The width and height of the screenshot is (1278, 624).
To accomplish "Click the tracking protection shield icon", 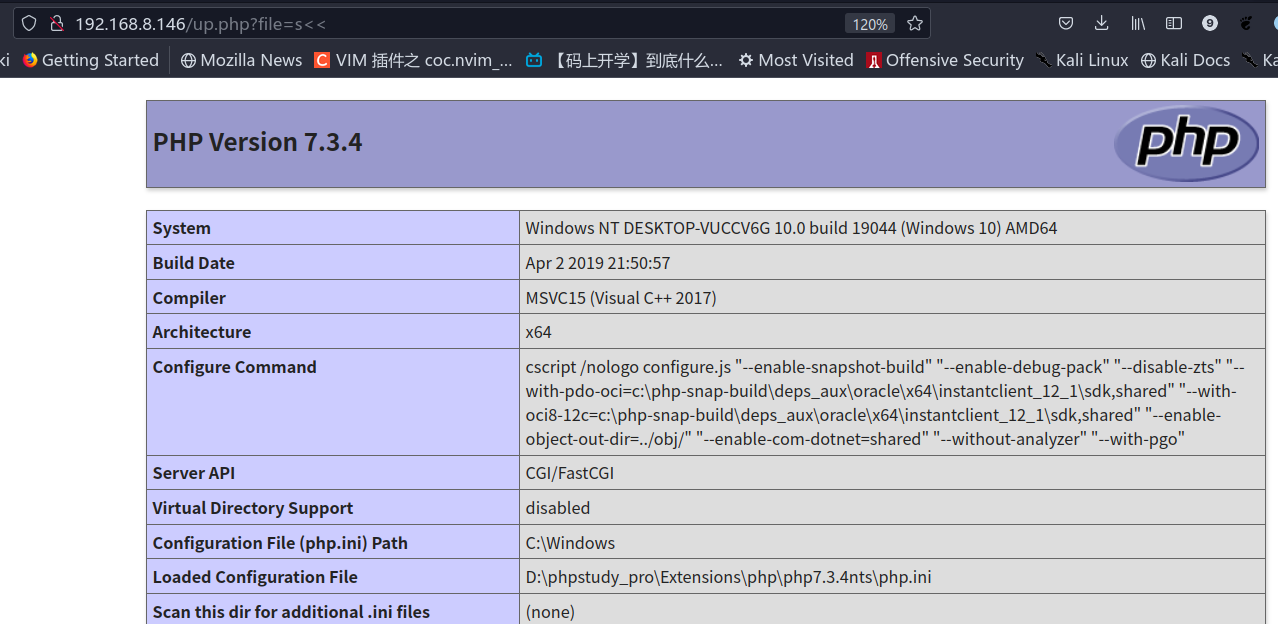I will [x=29, y=23].
